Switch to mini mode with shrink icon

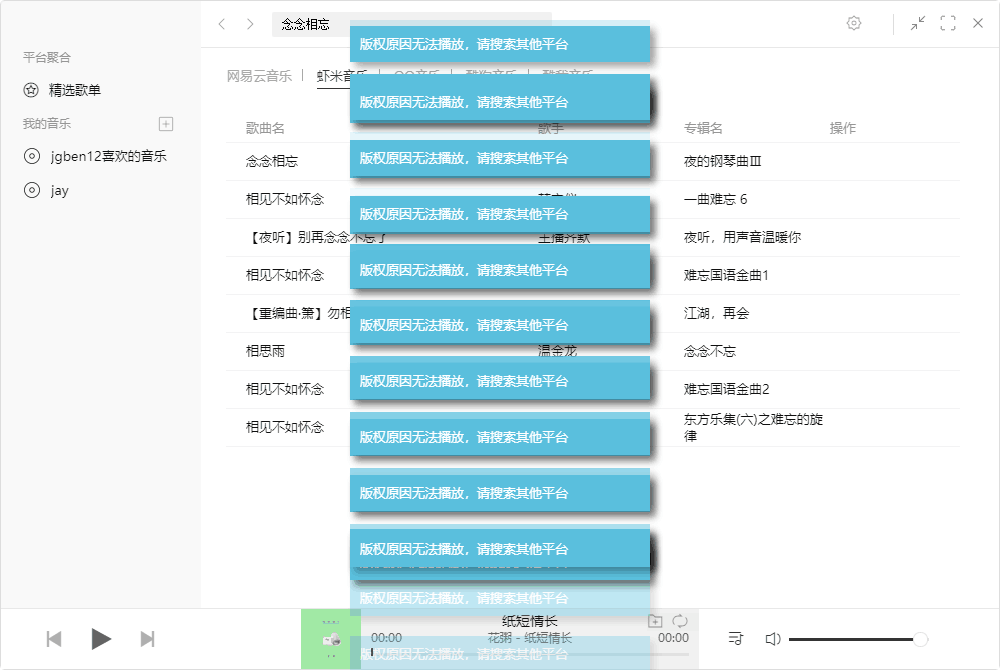pyautogui.click(x=918, y=24)
